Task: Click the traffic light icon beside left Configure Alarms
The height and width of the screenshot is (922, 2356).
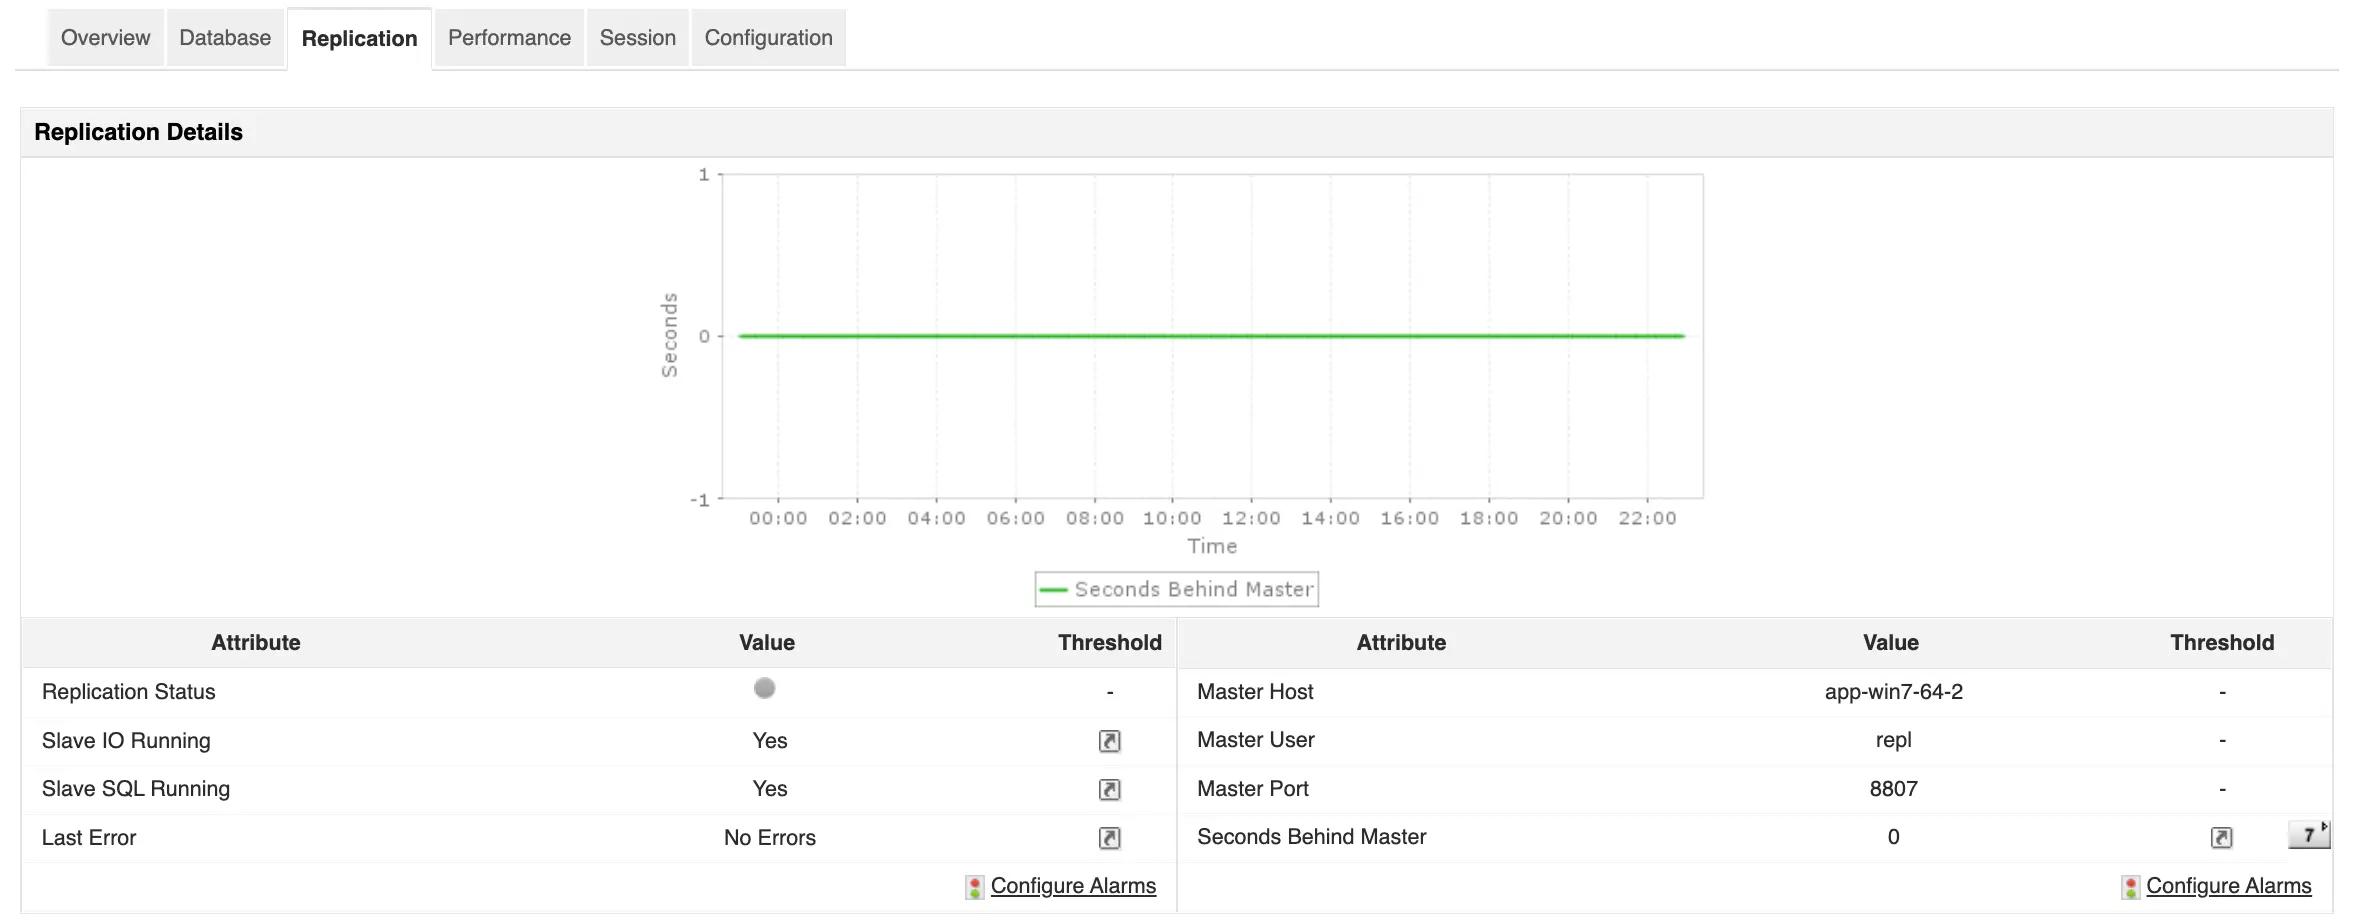Action: [x=974, y=886]
